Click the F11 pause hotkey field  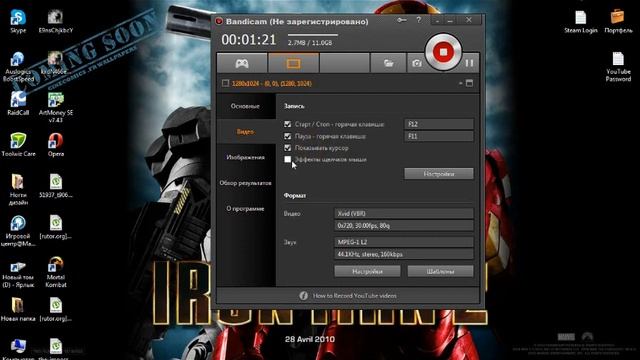[439, 136]
